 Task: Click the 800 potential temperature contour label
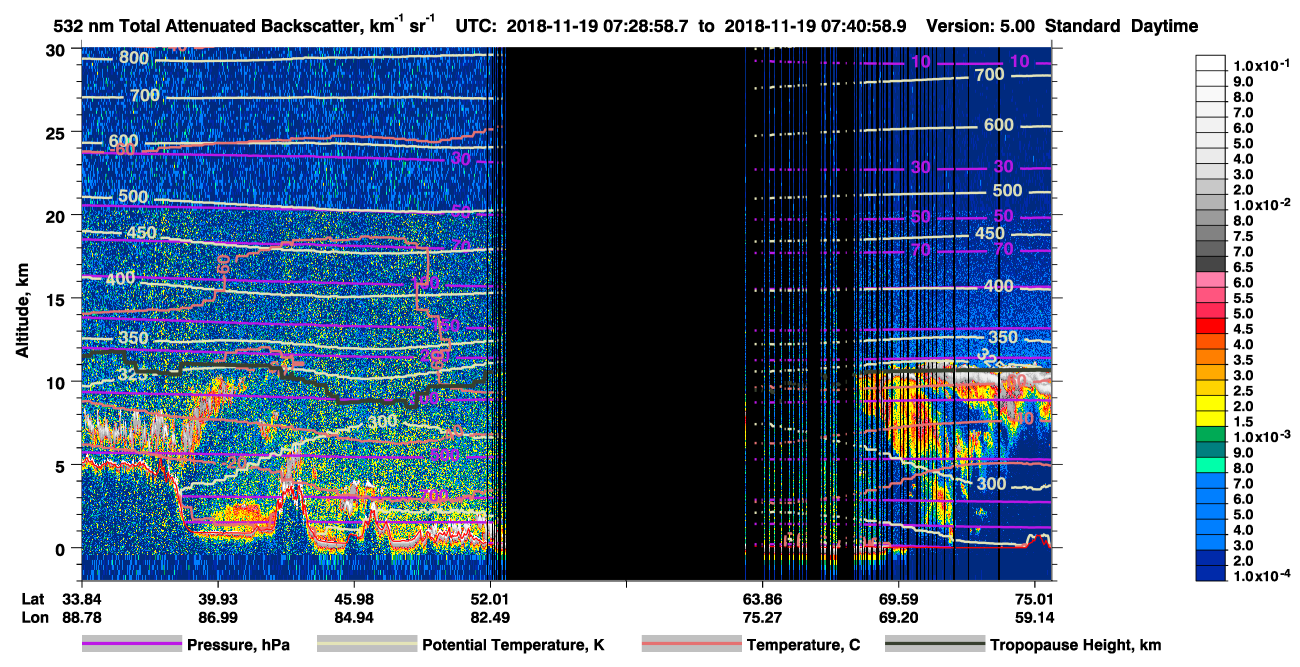(133, 58)
